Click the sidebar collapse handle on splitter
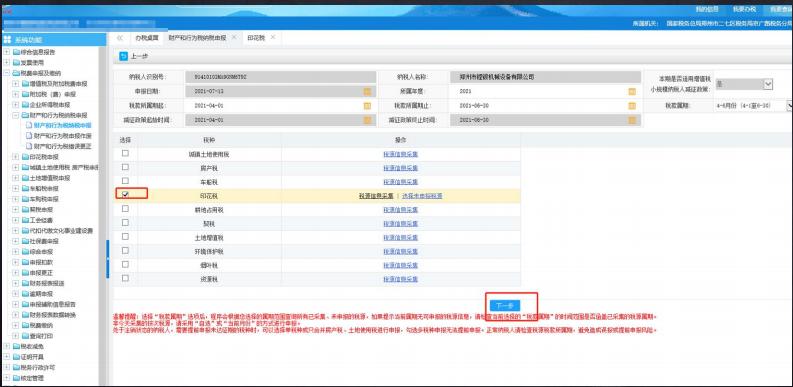This screenshot has height=387, width=793. pyautogui.click(x=107, y=259)
